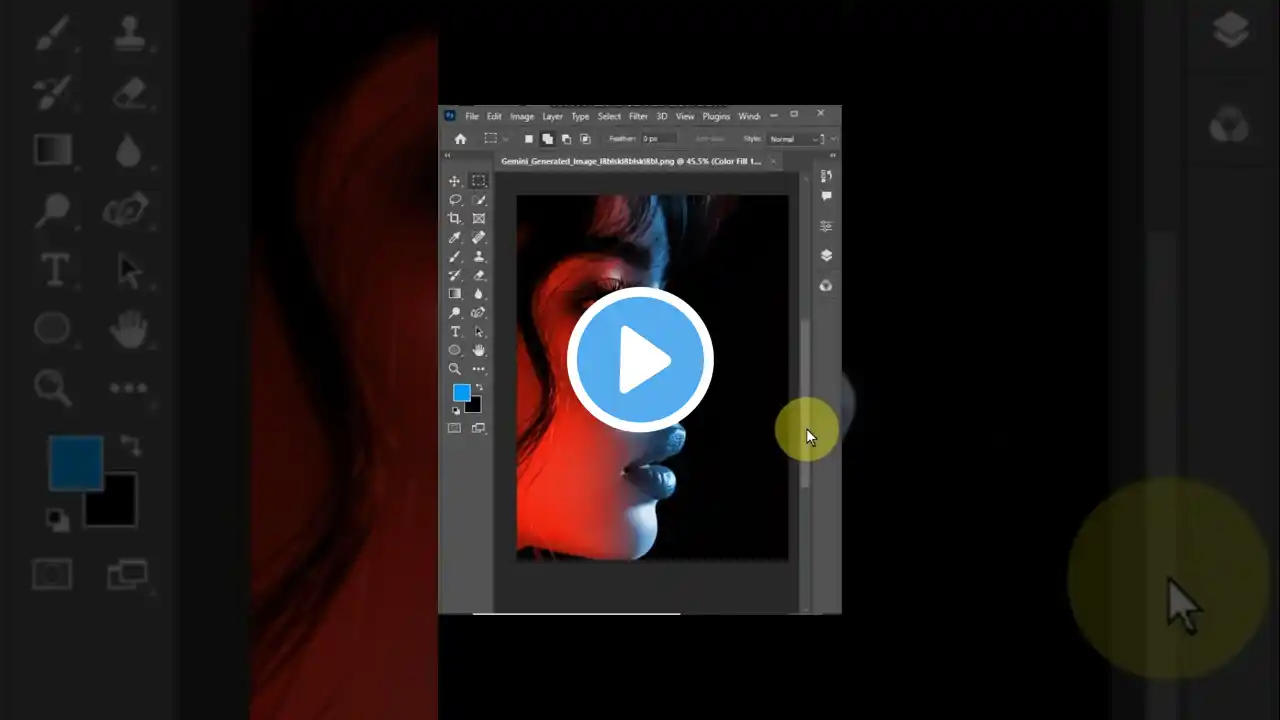1280x720 pixels.
Task: Open the Edit Toolbar three-dots menu
Action: click(479, 369)
